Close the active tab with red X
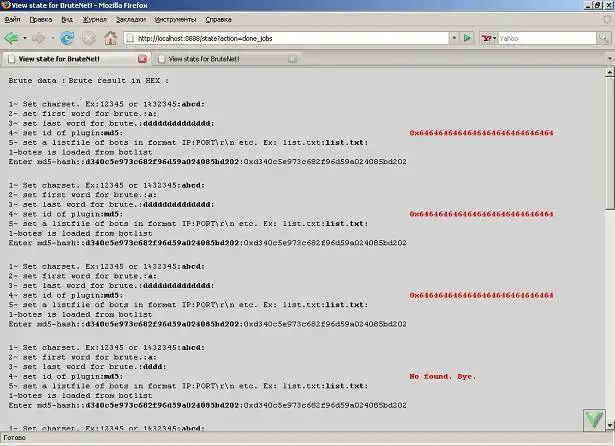 point(142,59)
